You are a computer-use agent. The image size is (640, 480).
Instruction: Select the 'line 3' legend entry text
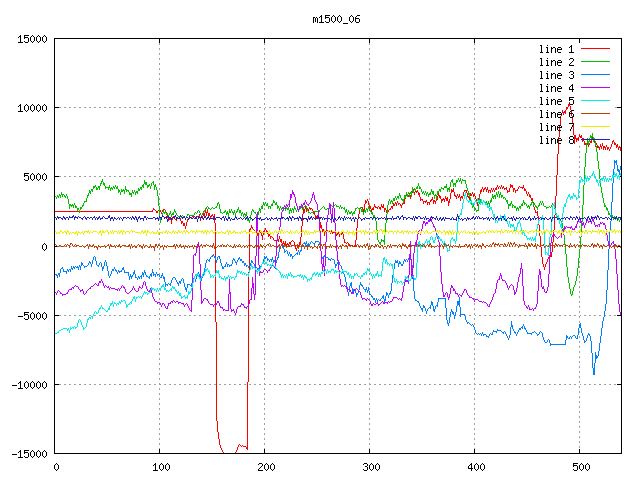tap(556, 75)
